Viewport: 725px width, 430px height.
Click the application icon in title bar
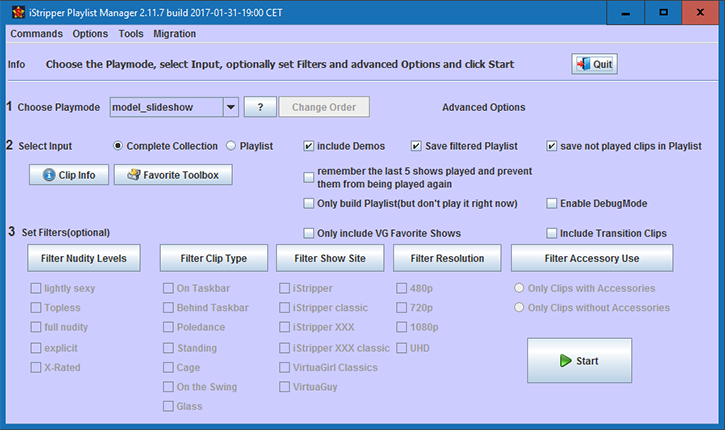(18, 12)
